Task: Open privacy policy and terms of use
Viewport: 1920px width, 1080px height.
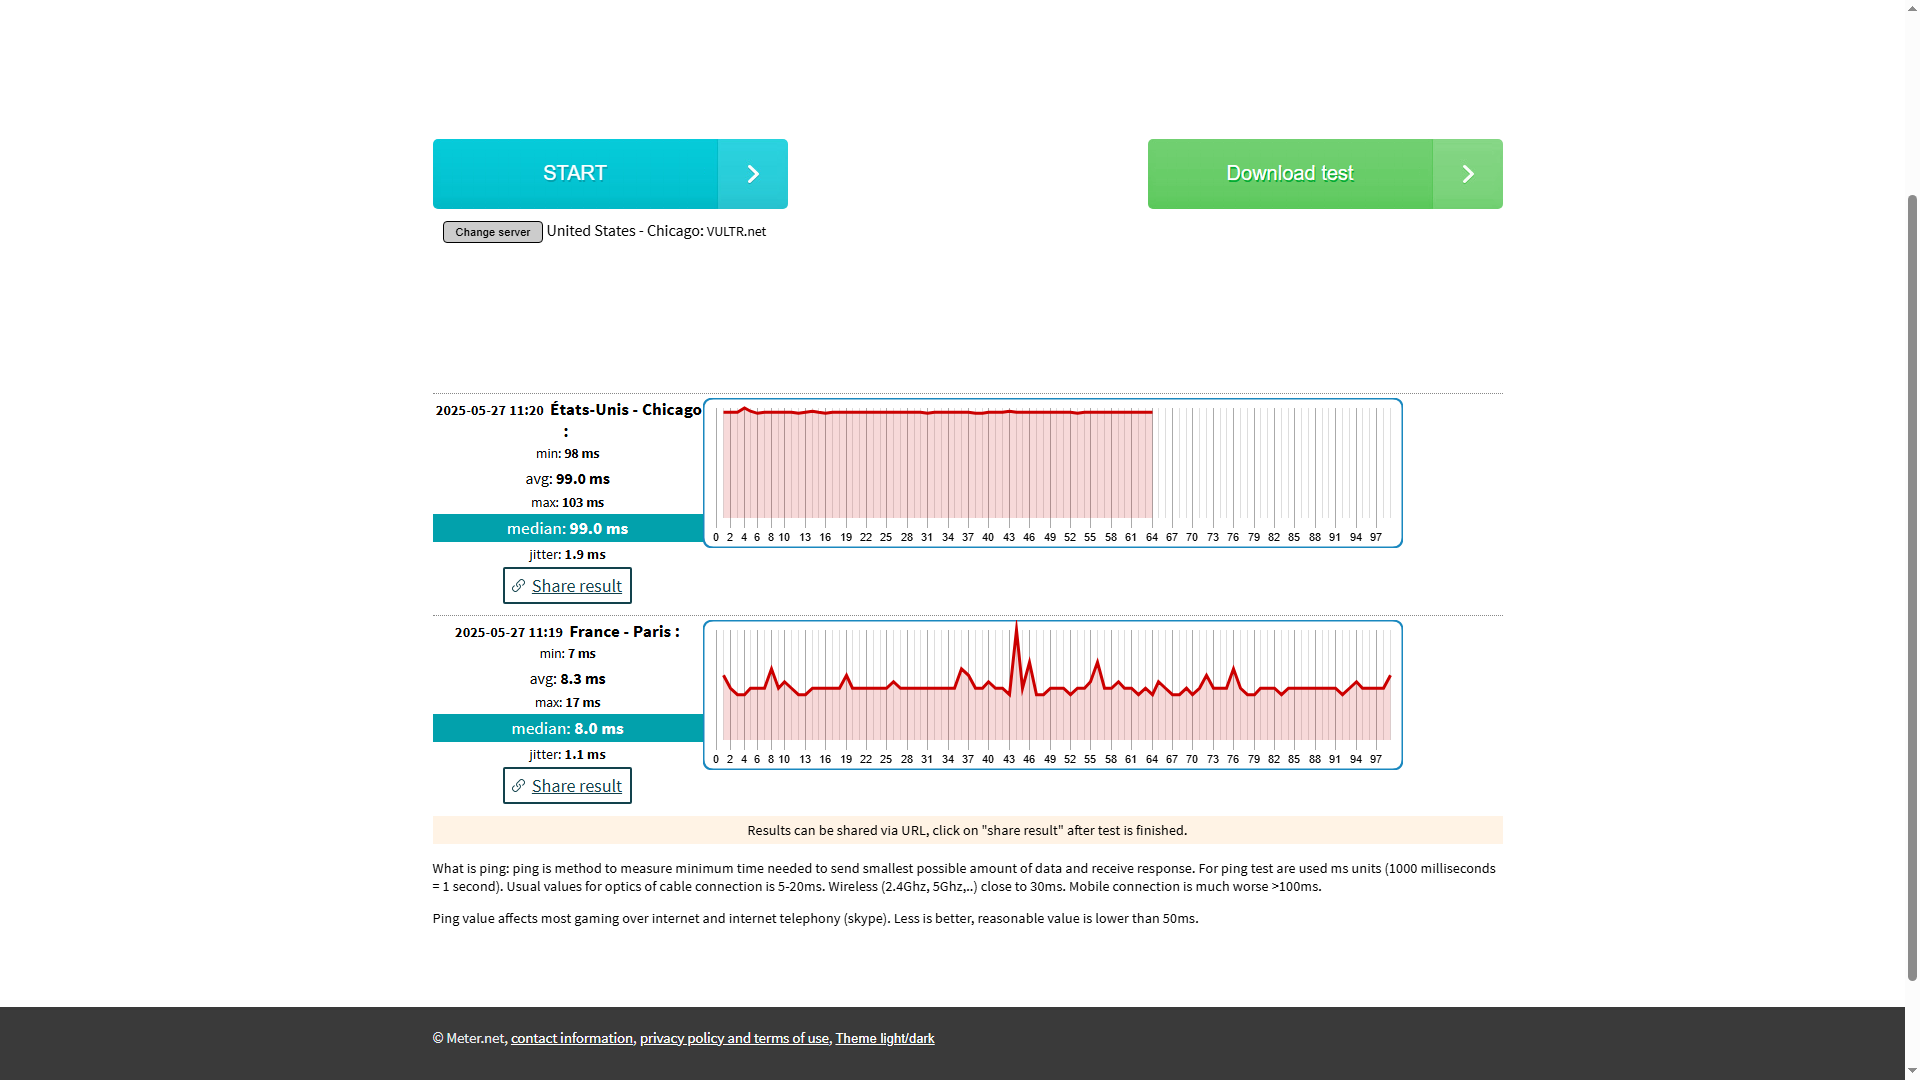Action: pyautogui.click(x=734, y=1038)
